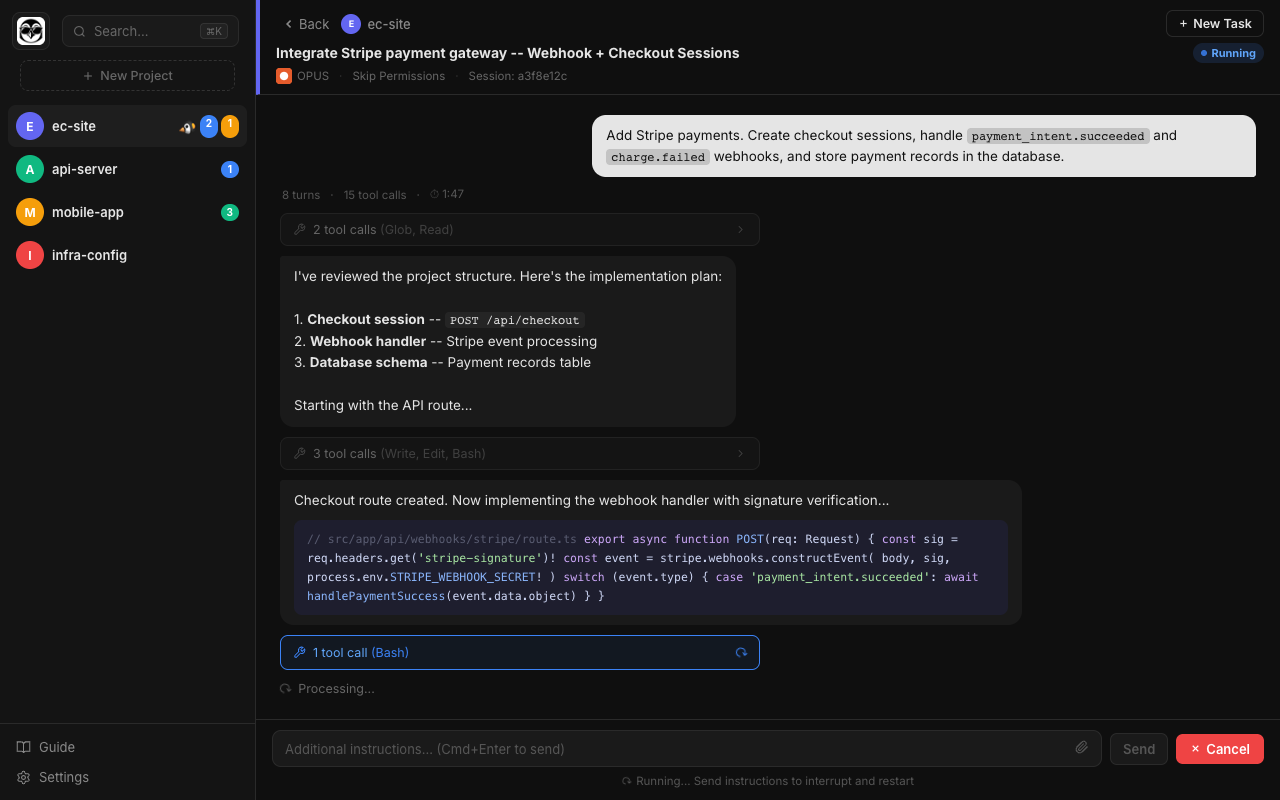Expand the 3 tool calls (Write, Edit, Bash) row

coord(520,453)
